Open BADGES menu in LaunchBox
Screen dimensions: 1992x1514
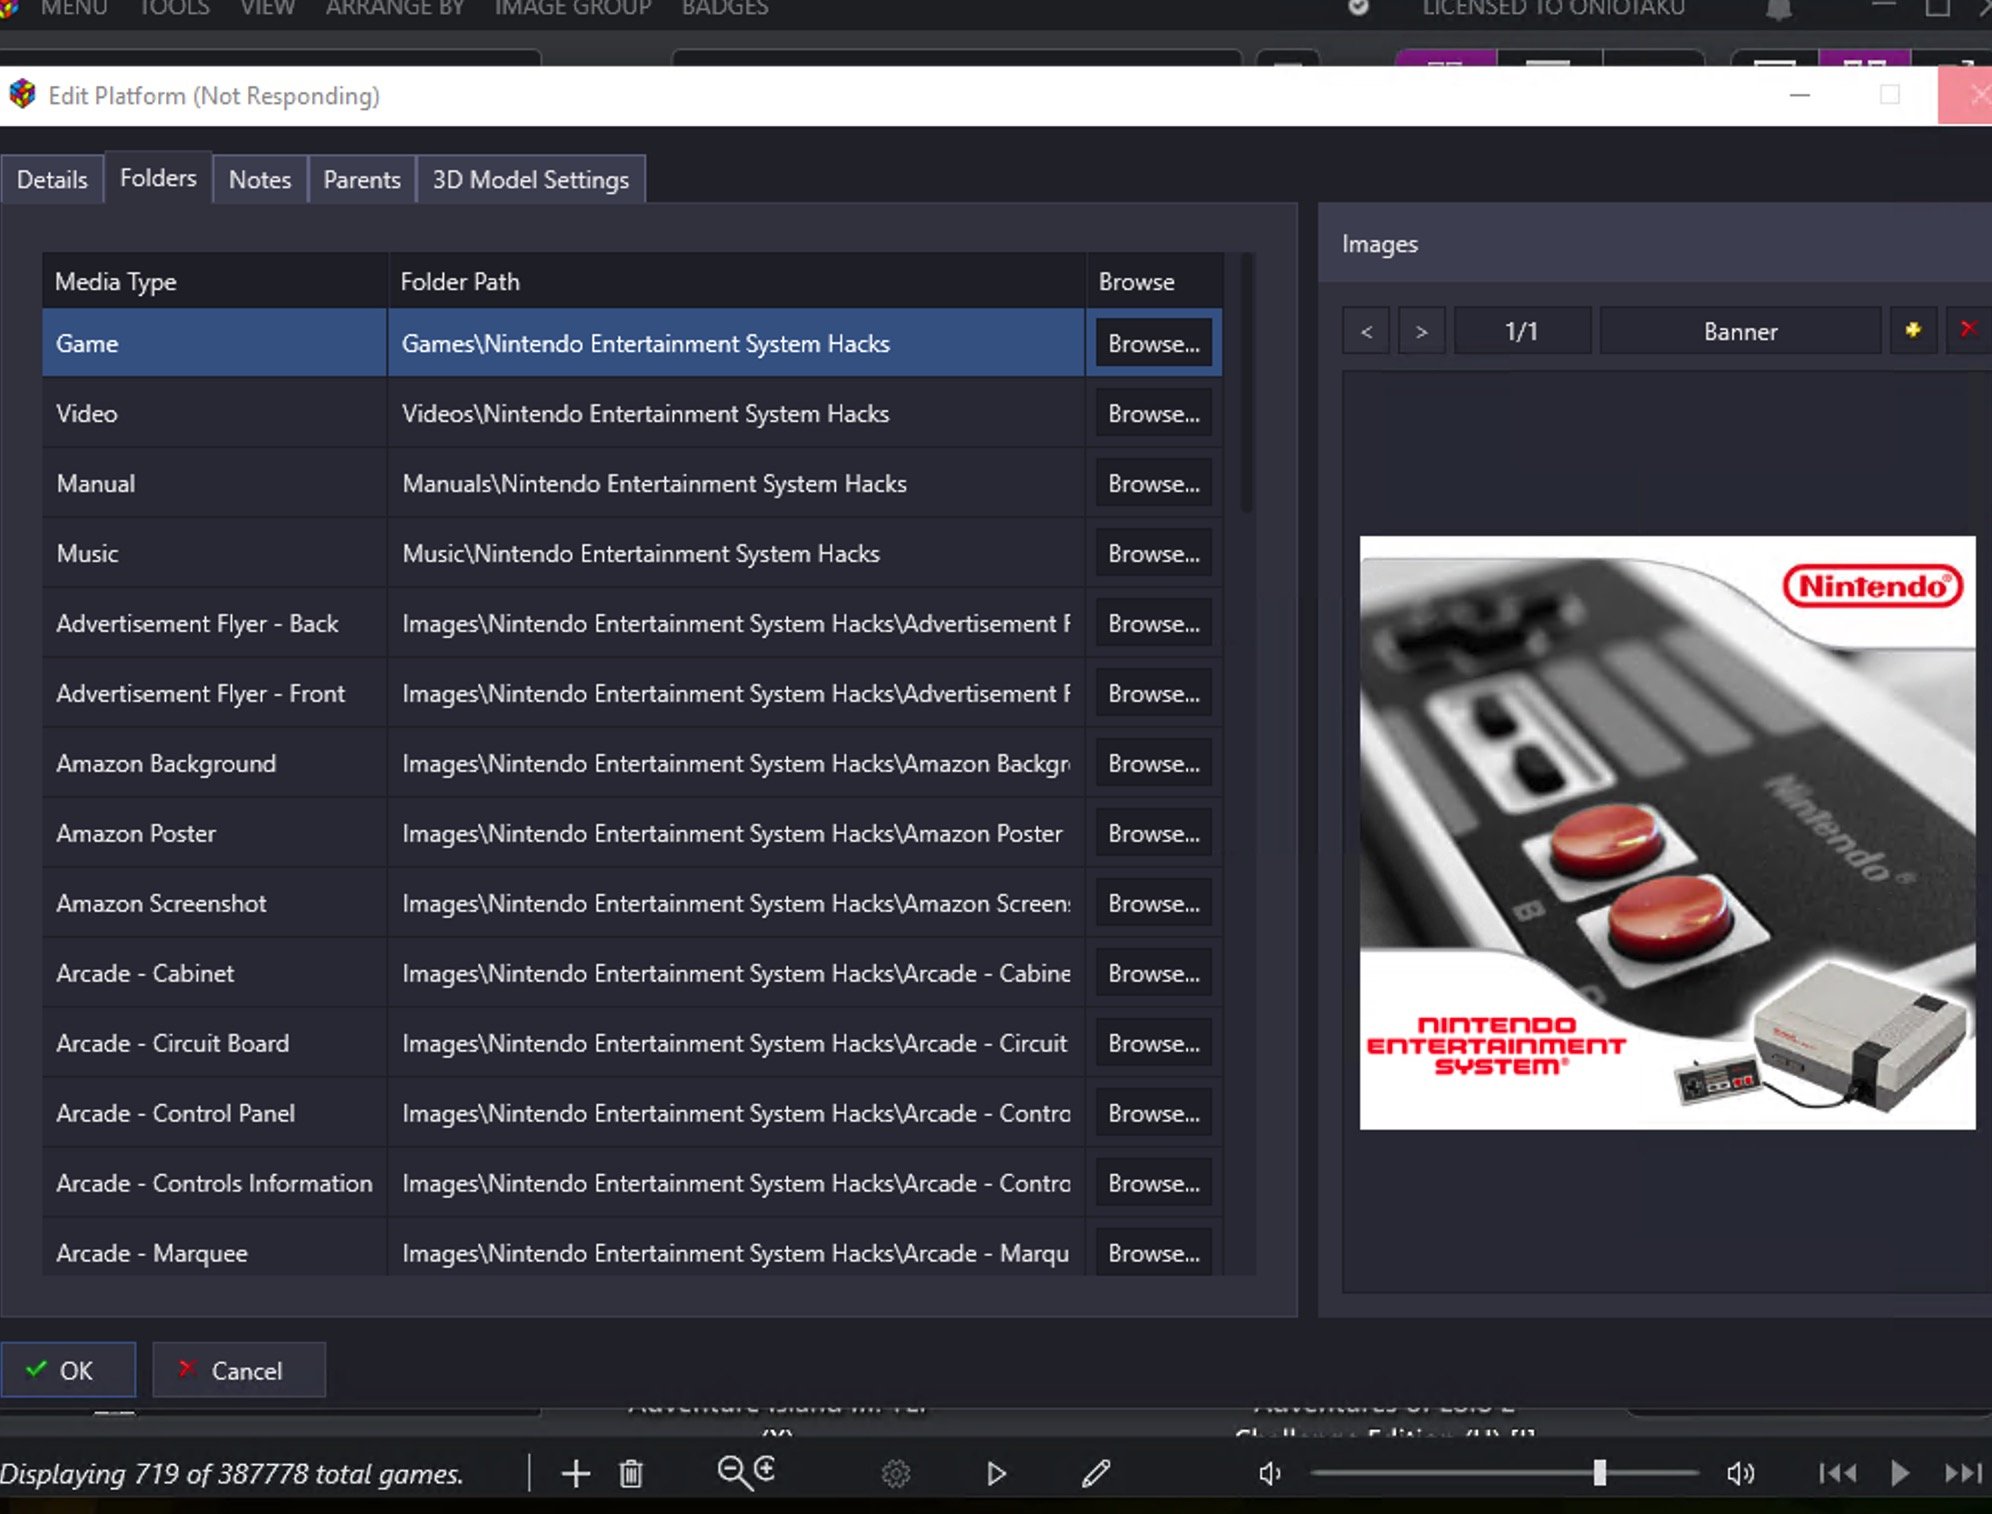pos(725,9)
